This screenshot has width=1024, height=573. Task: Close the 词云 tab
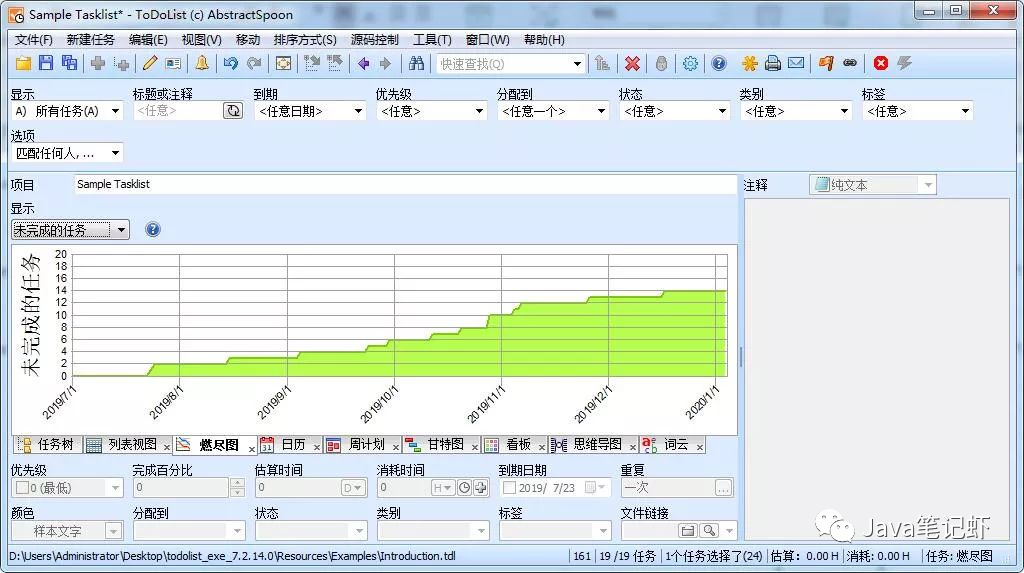699,447
